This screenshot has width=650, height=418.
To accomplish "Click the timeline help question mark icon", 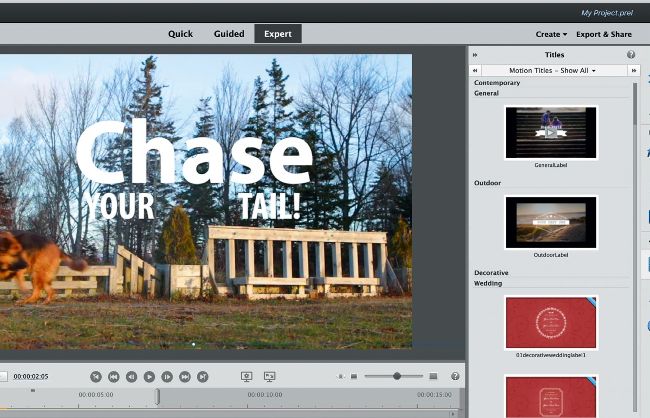I will (455, 376).
